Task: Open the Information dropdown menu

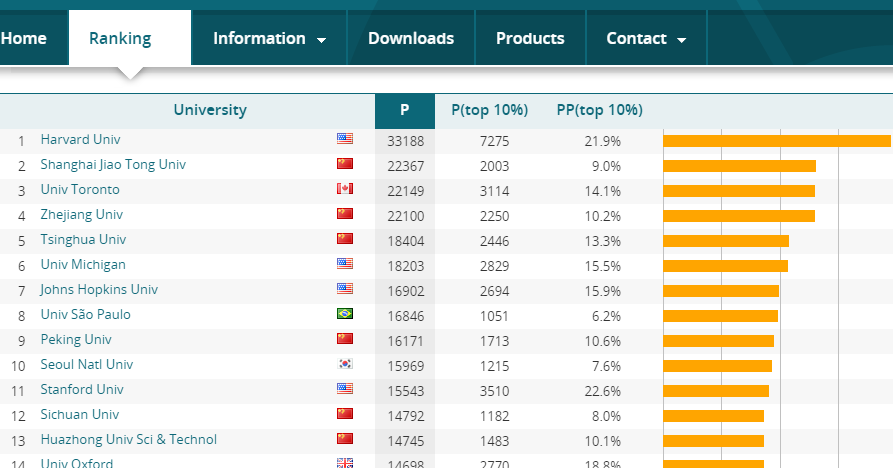Action: coord(269,38)
